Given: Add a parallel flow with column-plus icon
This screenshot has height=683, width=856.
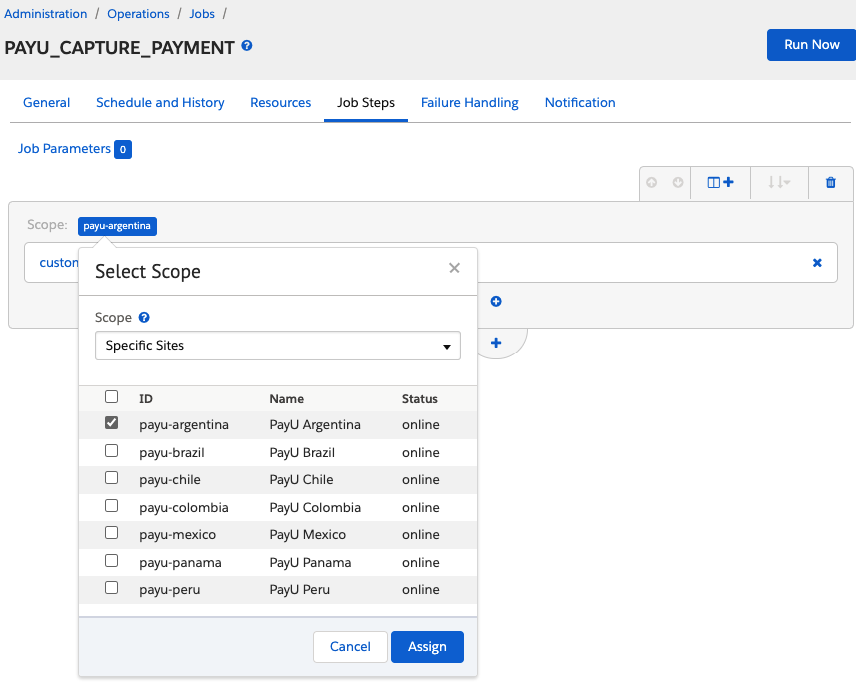Looking at the screenshot, I should 720,182.
